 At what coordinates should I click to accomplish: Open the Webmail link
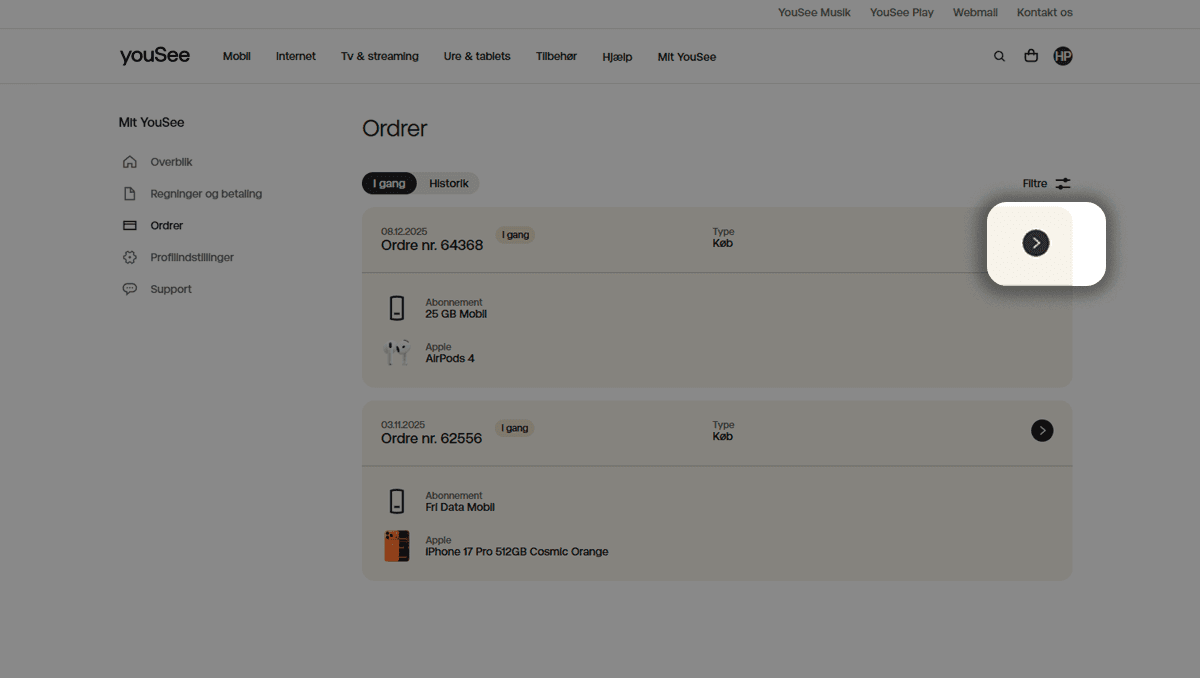[975, 13]
